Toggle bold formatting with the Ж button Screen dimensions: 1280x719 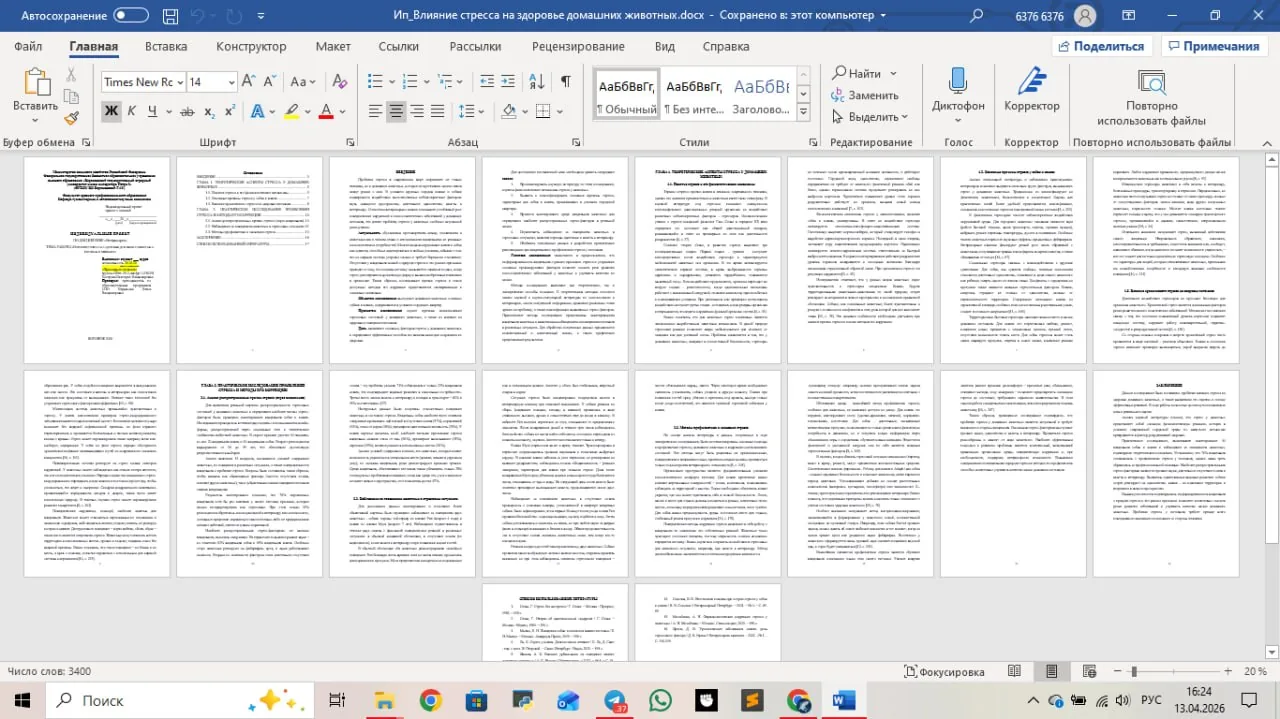[111, 111]
